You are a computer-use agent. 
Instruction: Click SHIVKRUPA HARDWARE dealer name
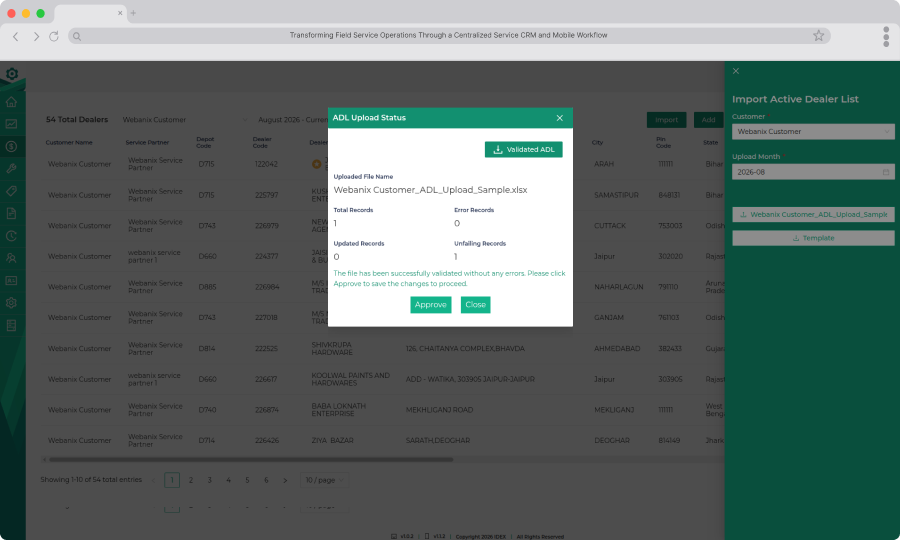point(332,349)
